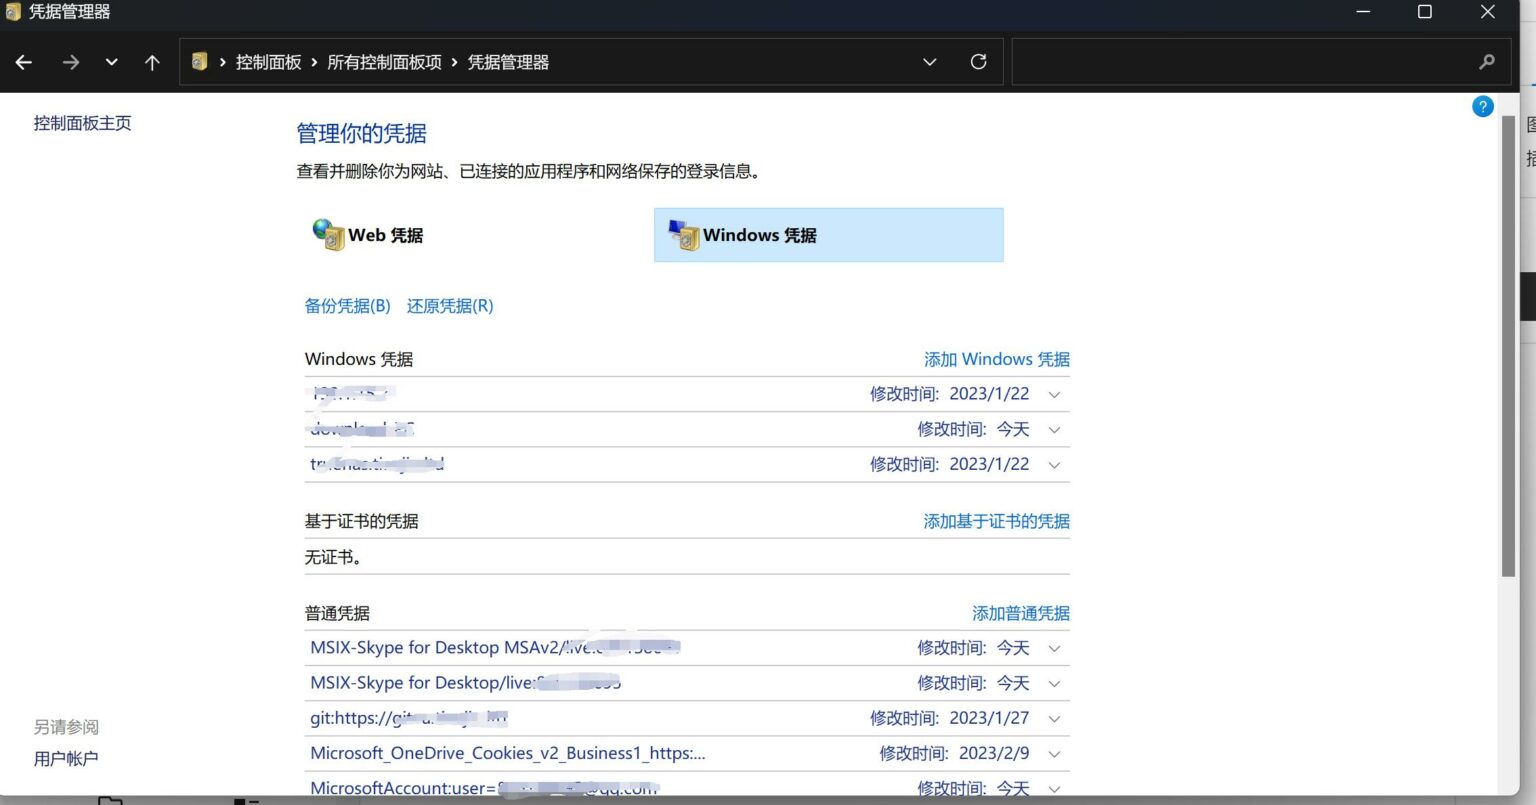
Task: Expand the recent locations dropdown arrow
Action: (x=112, y=61)
